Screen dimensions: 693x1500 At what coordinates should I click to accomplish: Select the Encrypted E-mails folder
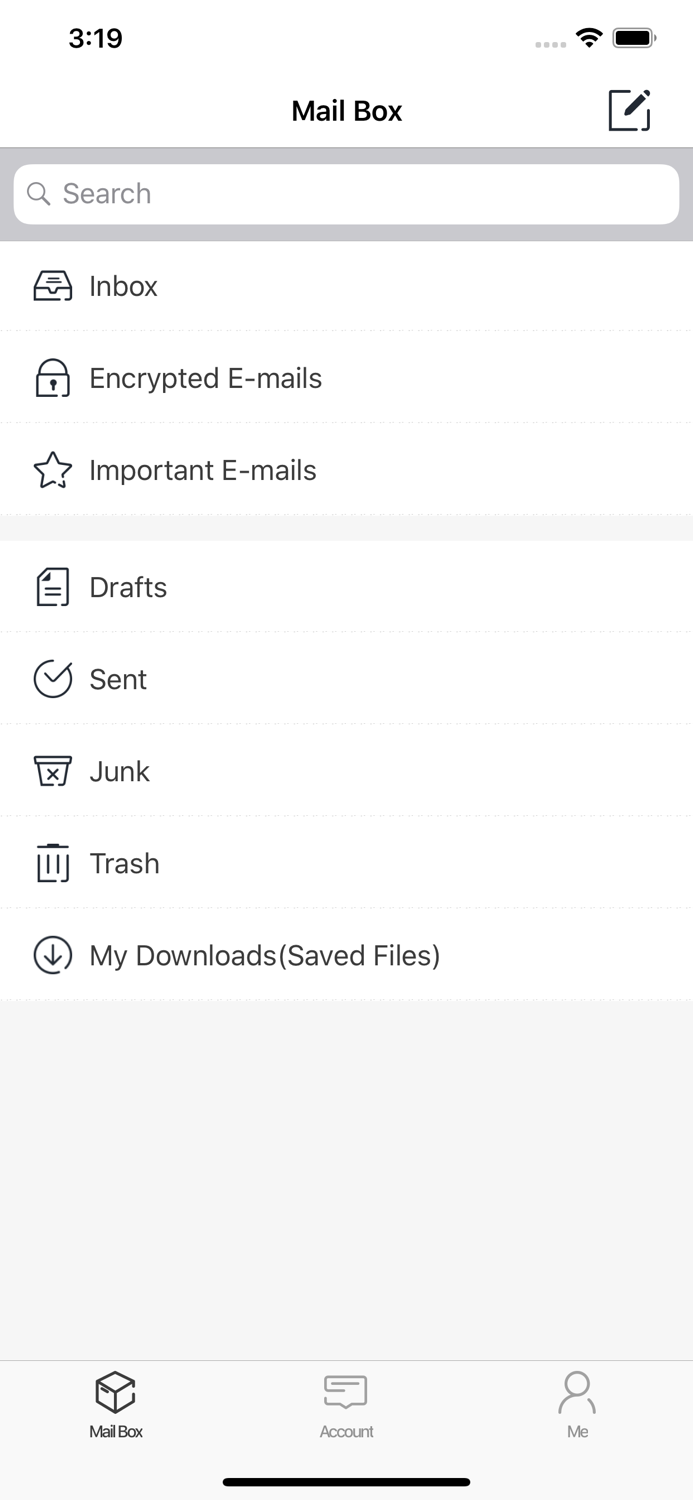click(x=206, y=377)
